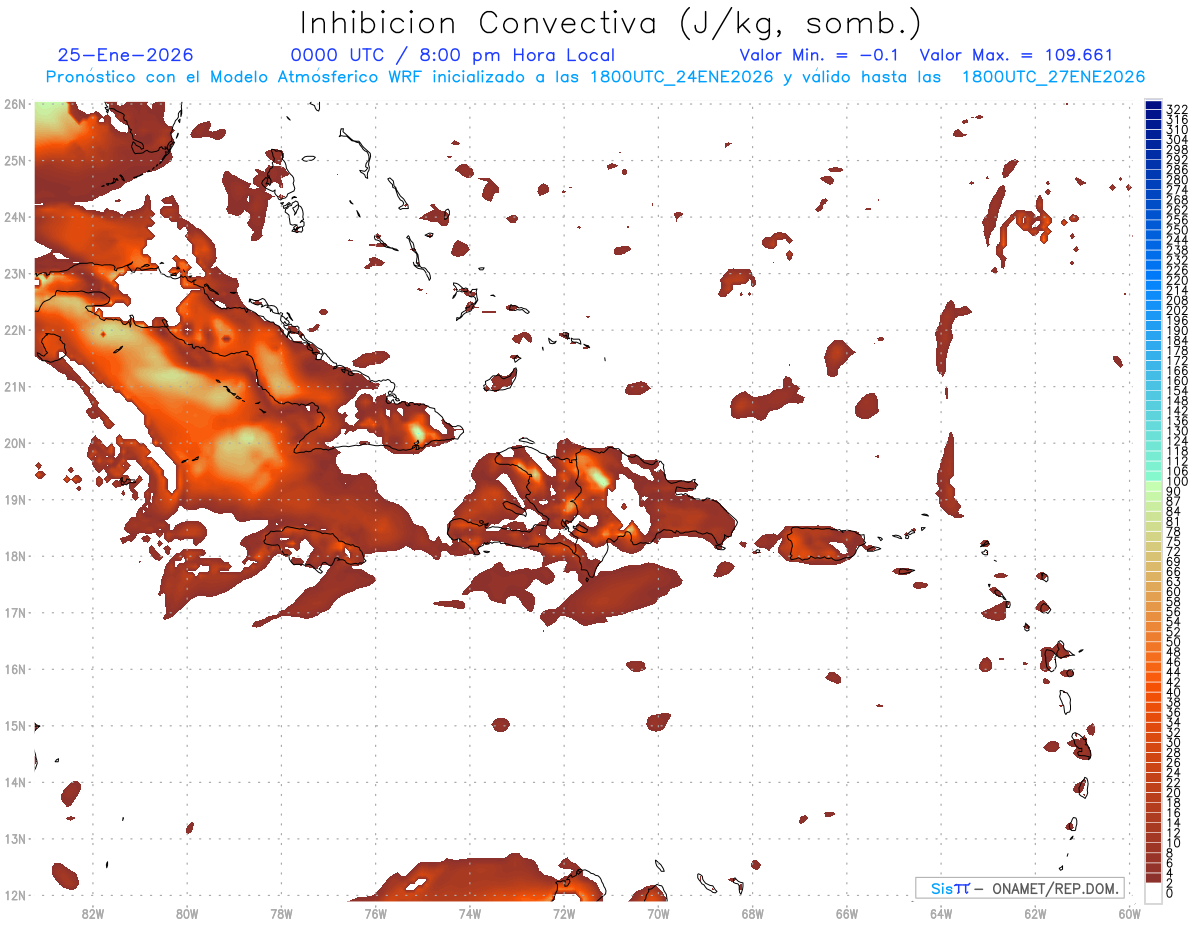The width and height of the screenshot is (1200, 927).
Task: Click the darkest navy swatch atop the colorbar
Action: tap(1154, 106)
